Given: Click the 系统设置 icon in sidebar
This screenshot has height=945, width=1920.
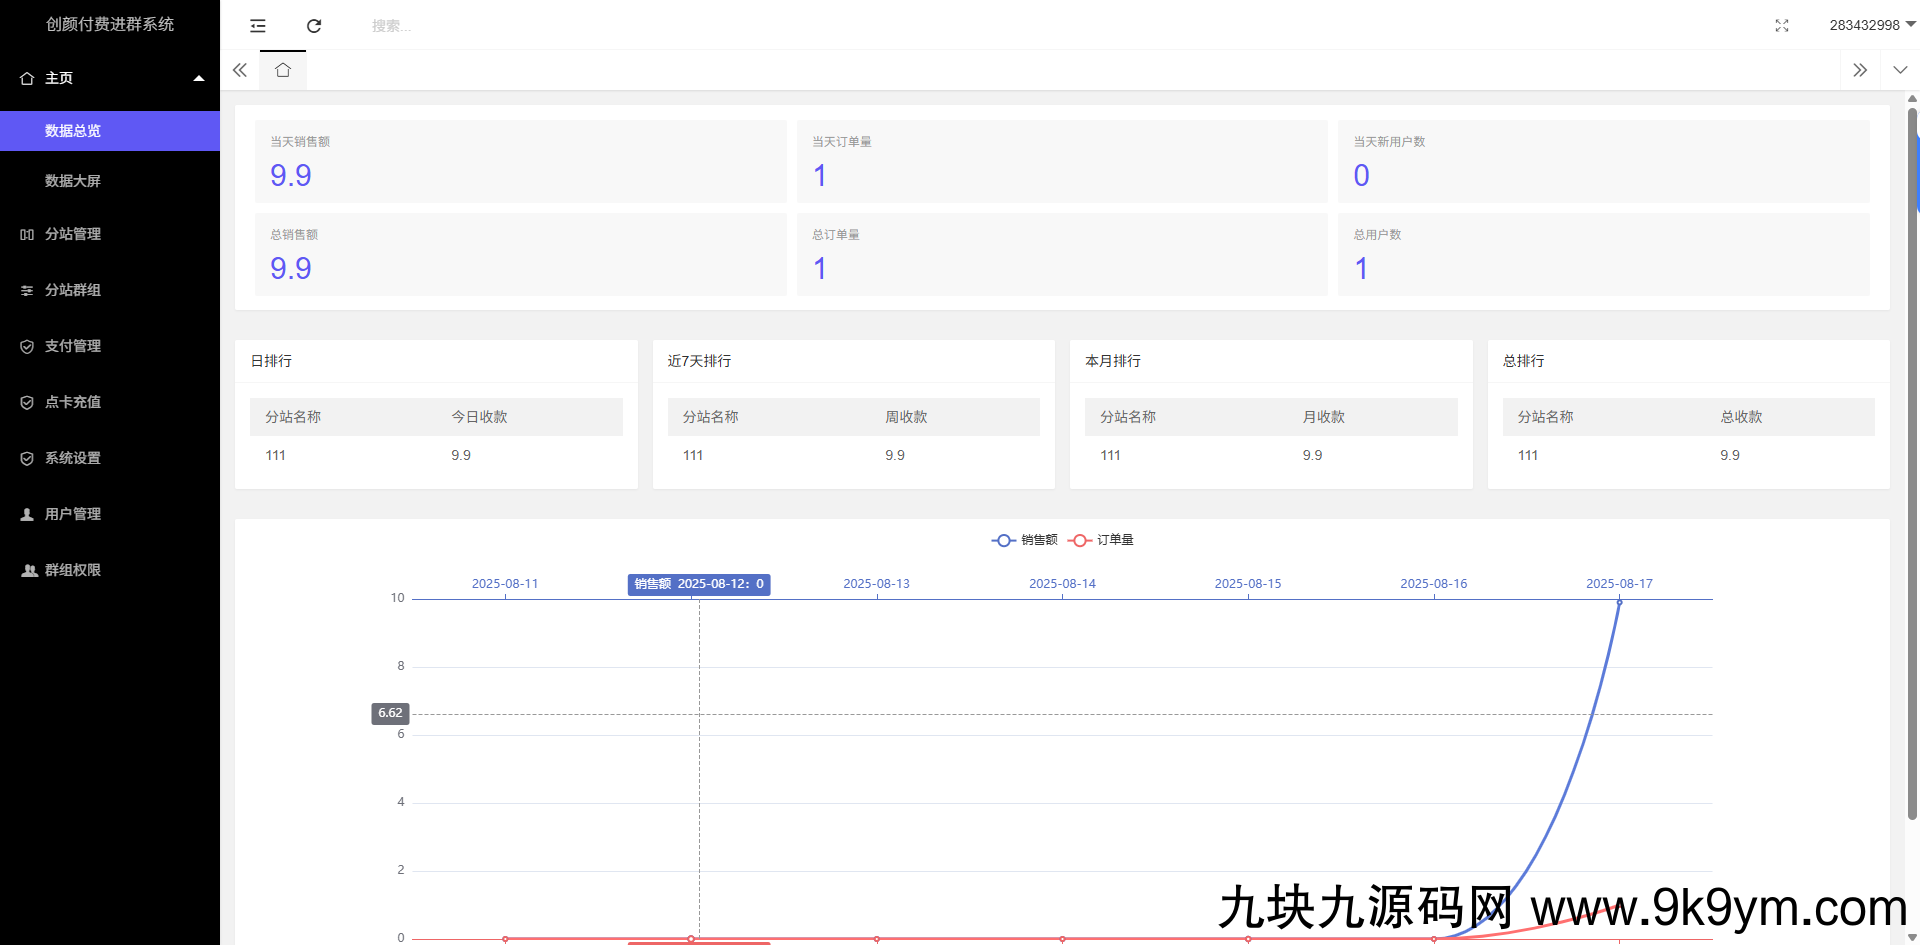Looking at the screenshot, I should tap(26, 458).
